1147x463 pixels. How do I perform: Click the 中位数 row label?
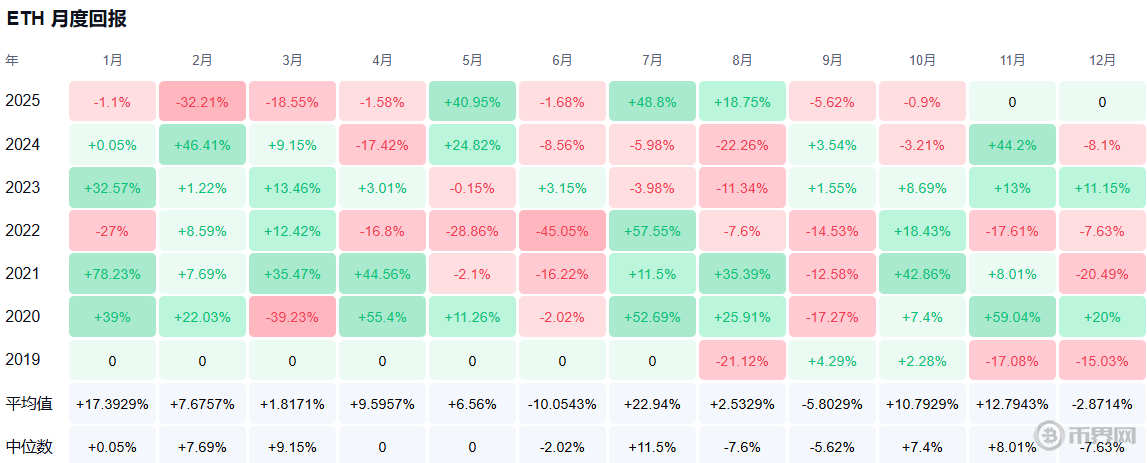[x=28, y=447]
